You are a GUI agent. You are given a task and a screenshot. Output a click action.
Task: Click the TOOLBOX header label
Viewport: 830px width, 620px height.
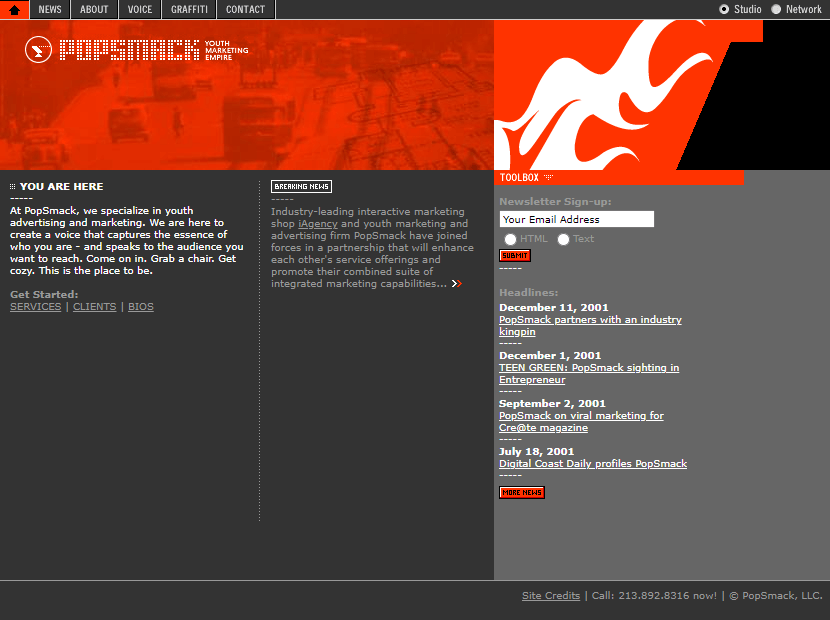click(x=519, y=177)
